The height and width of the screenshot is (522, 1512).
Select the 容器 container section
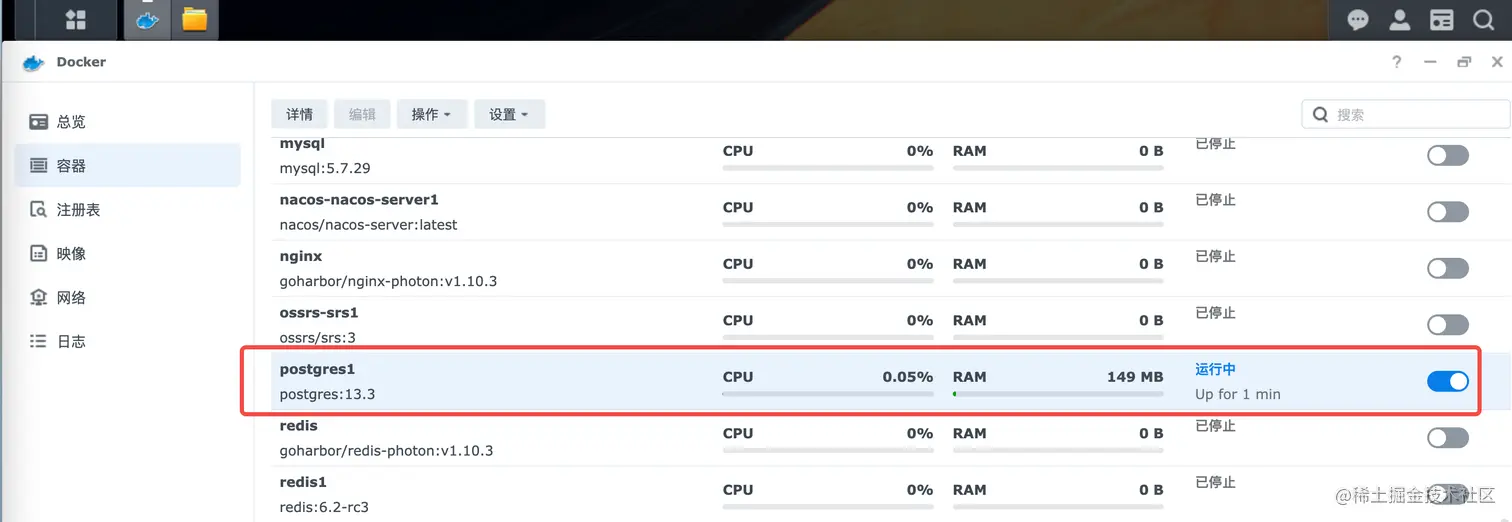point(128,166)
